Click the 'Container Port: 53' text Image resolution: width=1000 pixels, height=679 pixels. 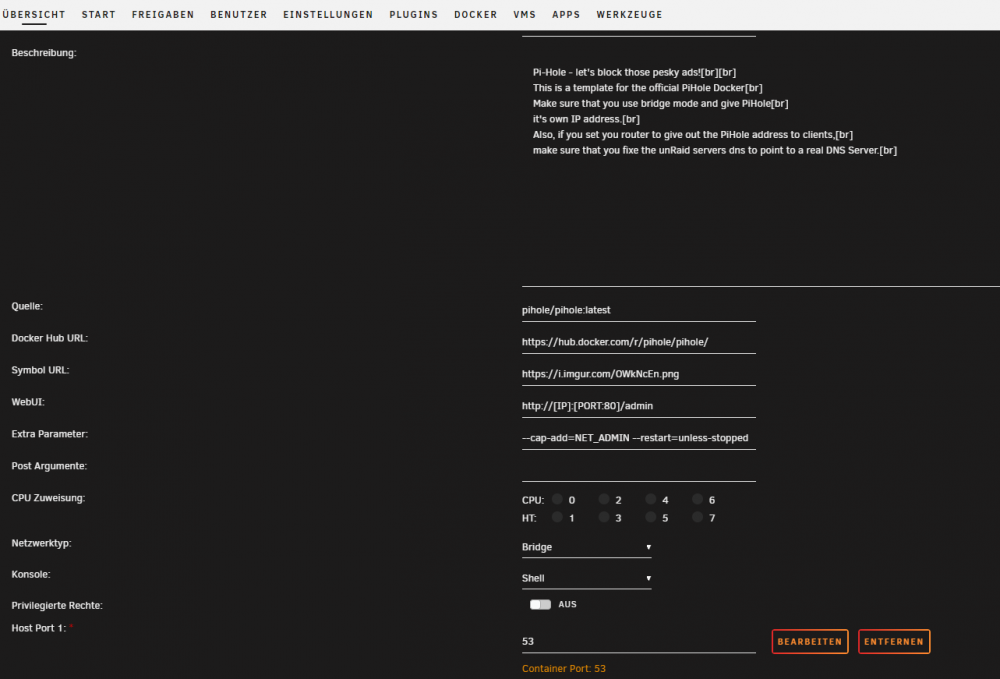click(x=564, y=668)
